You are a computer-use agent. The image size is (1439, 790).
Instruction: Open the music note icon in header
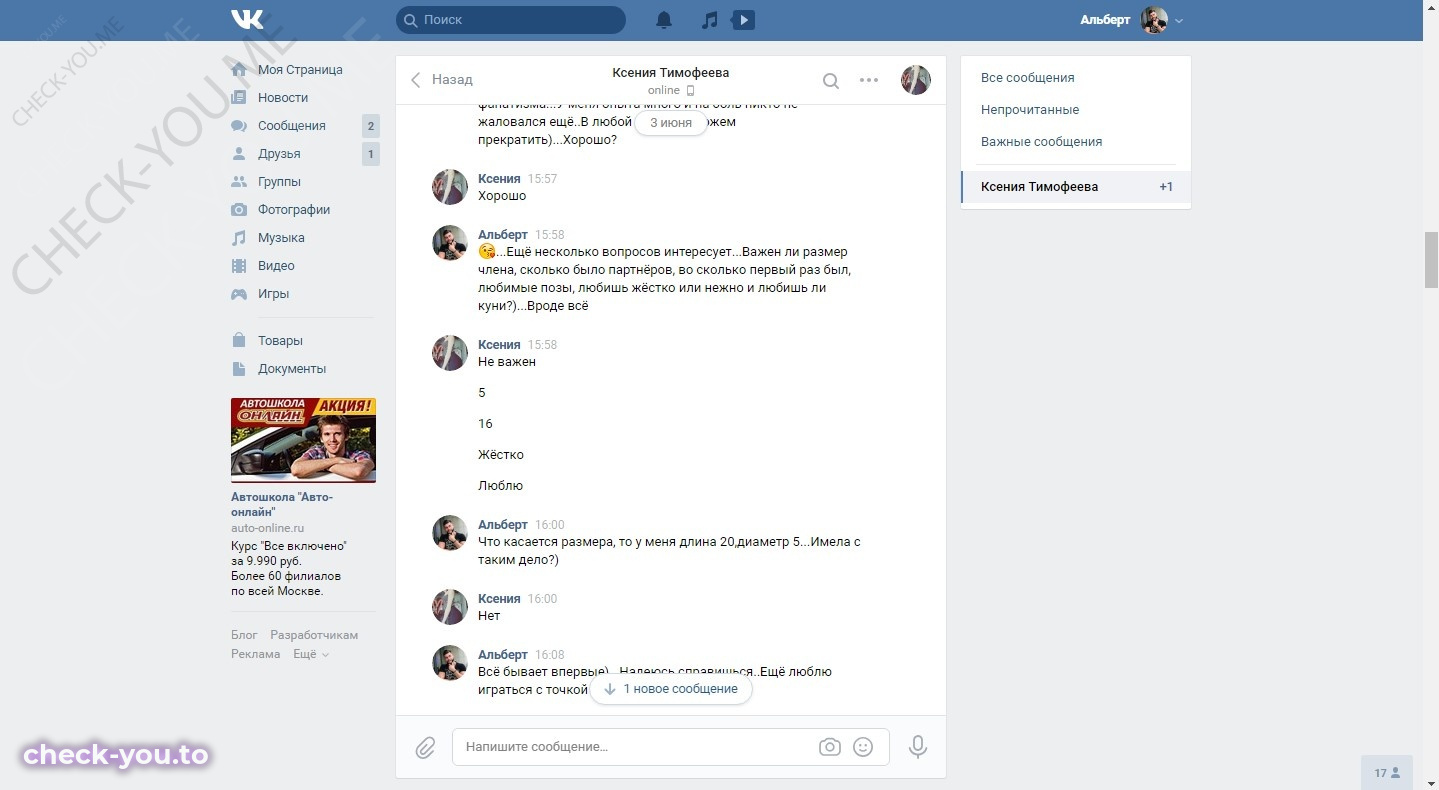710,20
